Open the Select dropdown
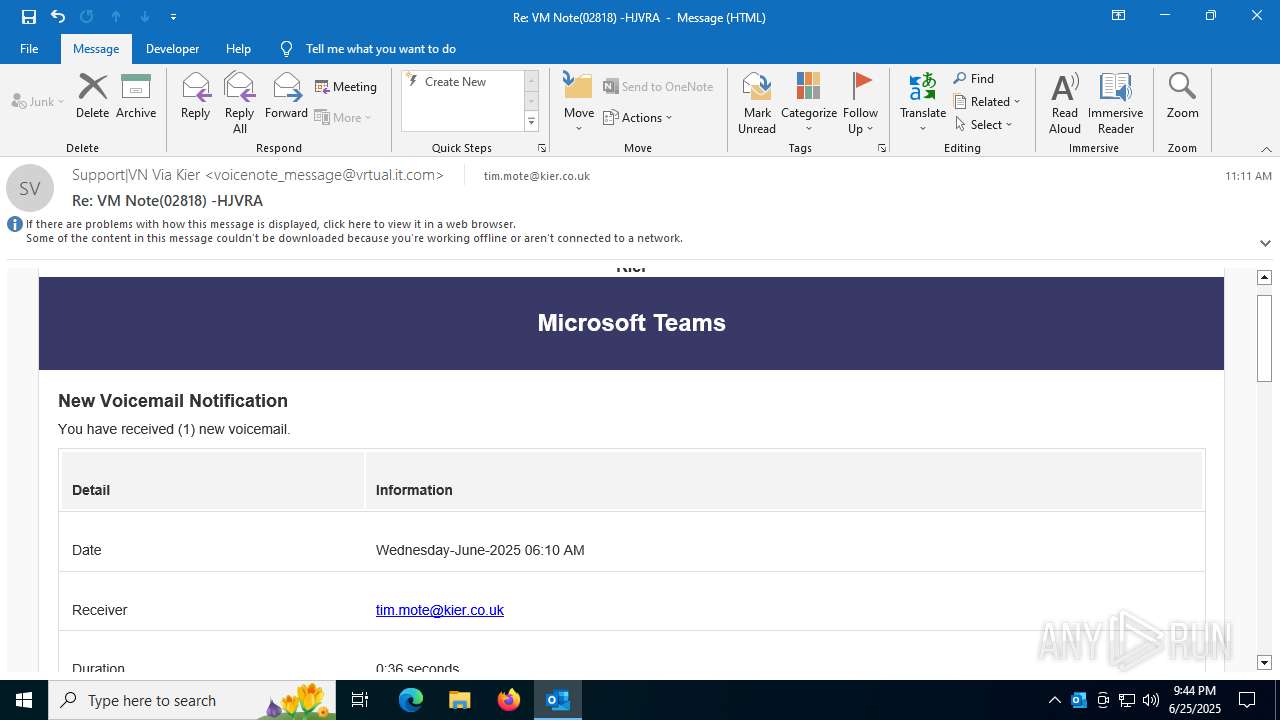This screenshot has height=720, width=1280. [x=984, y=125]
